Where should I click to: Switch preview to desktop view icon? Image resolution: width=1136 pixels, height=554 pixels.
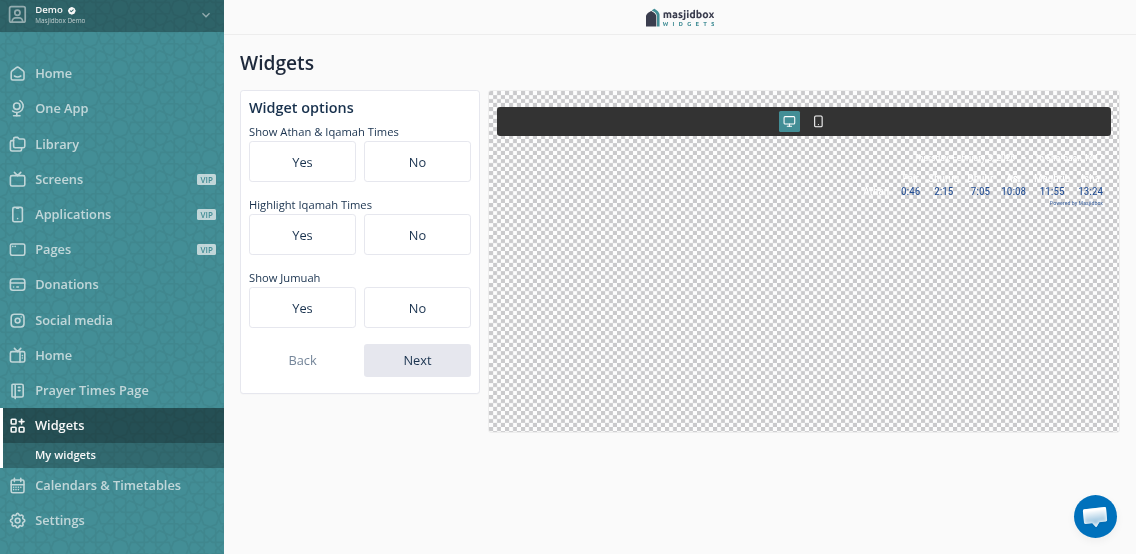(x=789, y=122)
